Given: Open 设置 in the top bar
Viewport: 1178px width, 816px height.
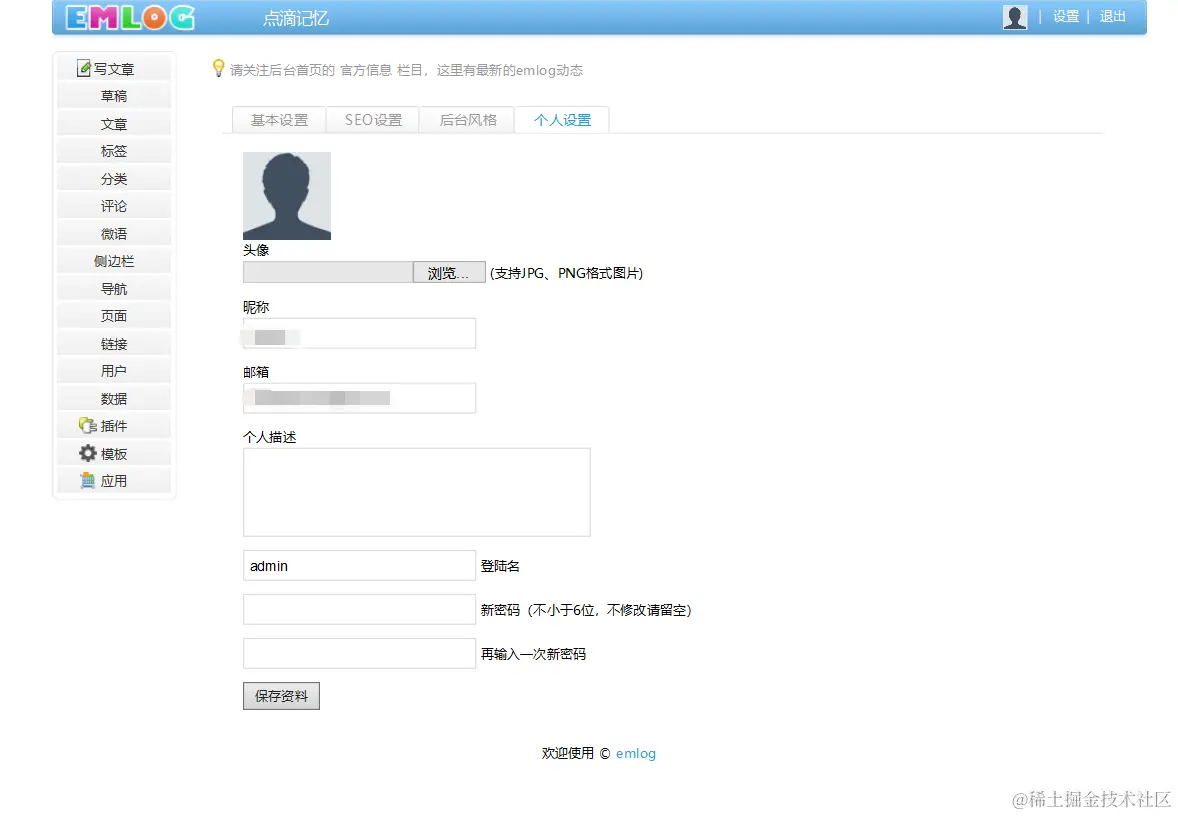Looking at the screenshot, I should tap(1065, 16).
